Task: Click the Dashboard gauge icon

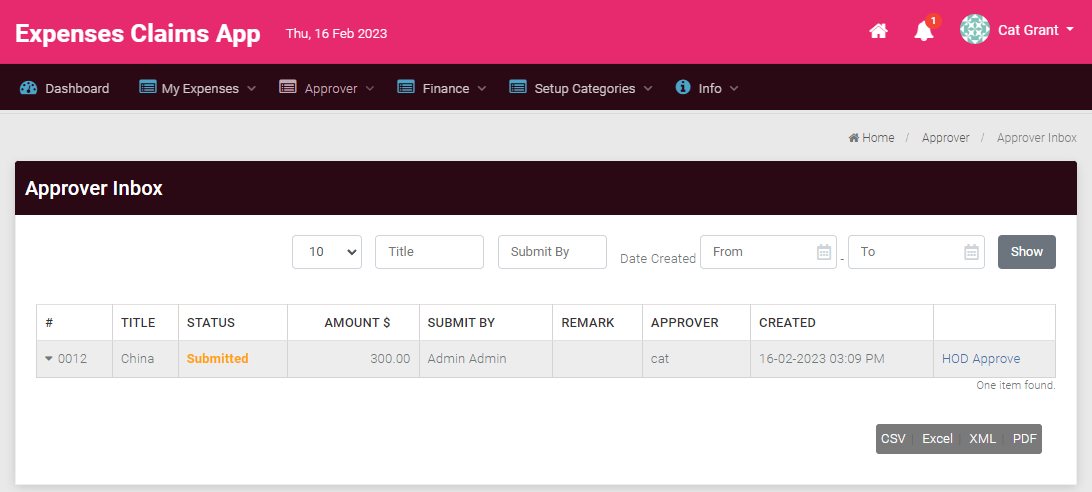Action: point(29,88)
